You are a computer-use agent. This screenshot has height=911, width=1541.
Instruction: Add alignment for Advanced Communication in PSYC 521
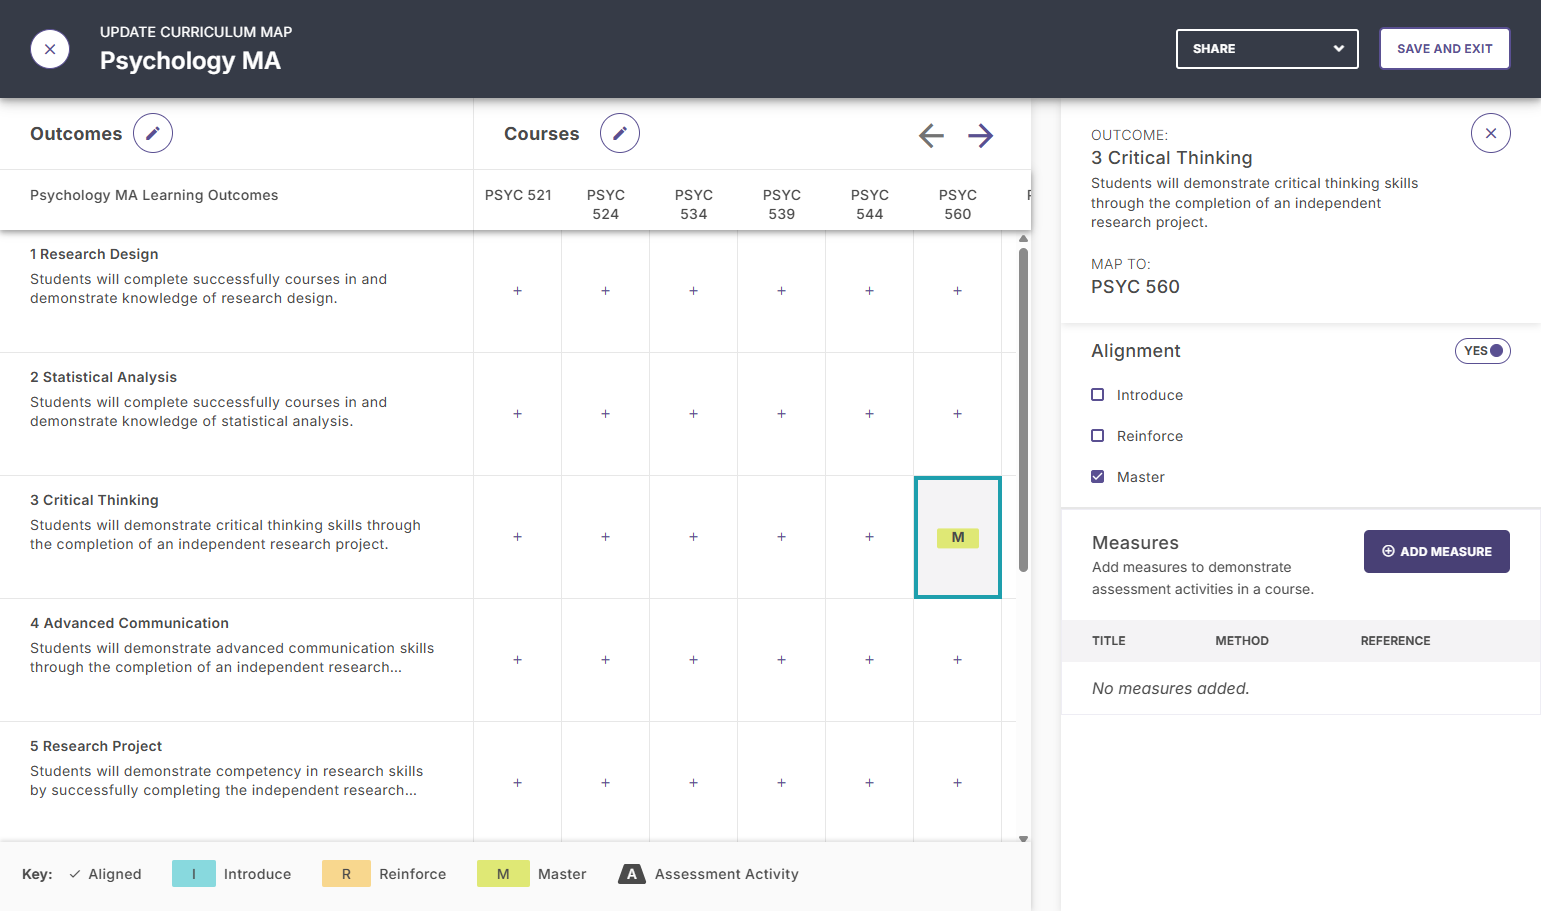pyautogui.click(x=517, y=660)
